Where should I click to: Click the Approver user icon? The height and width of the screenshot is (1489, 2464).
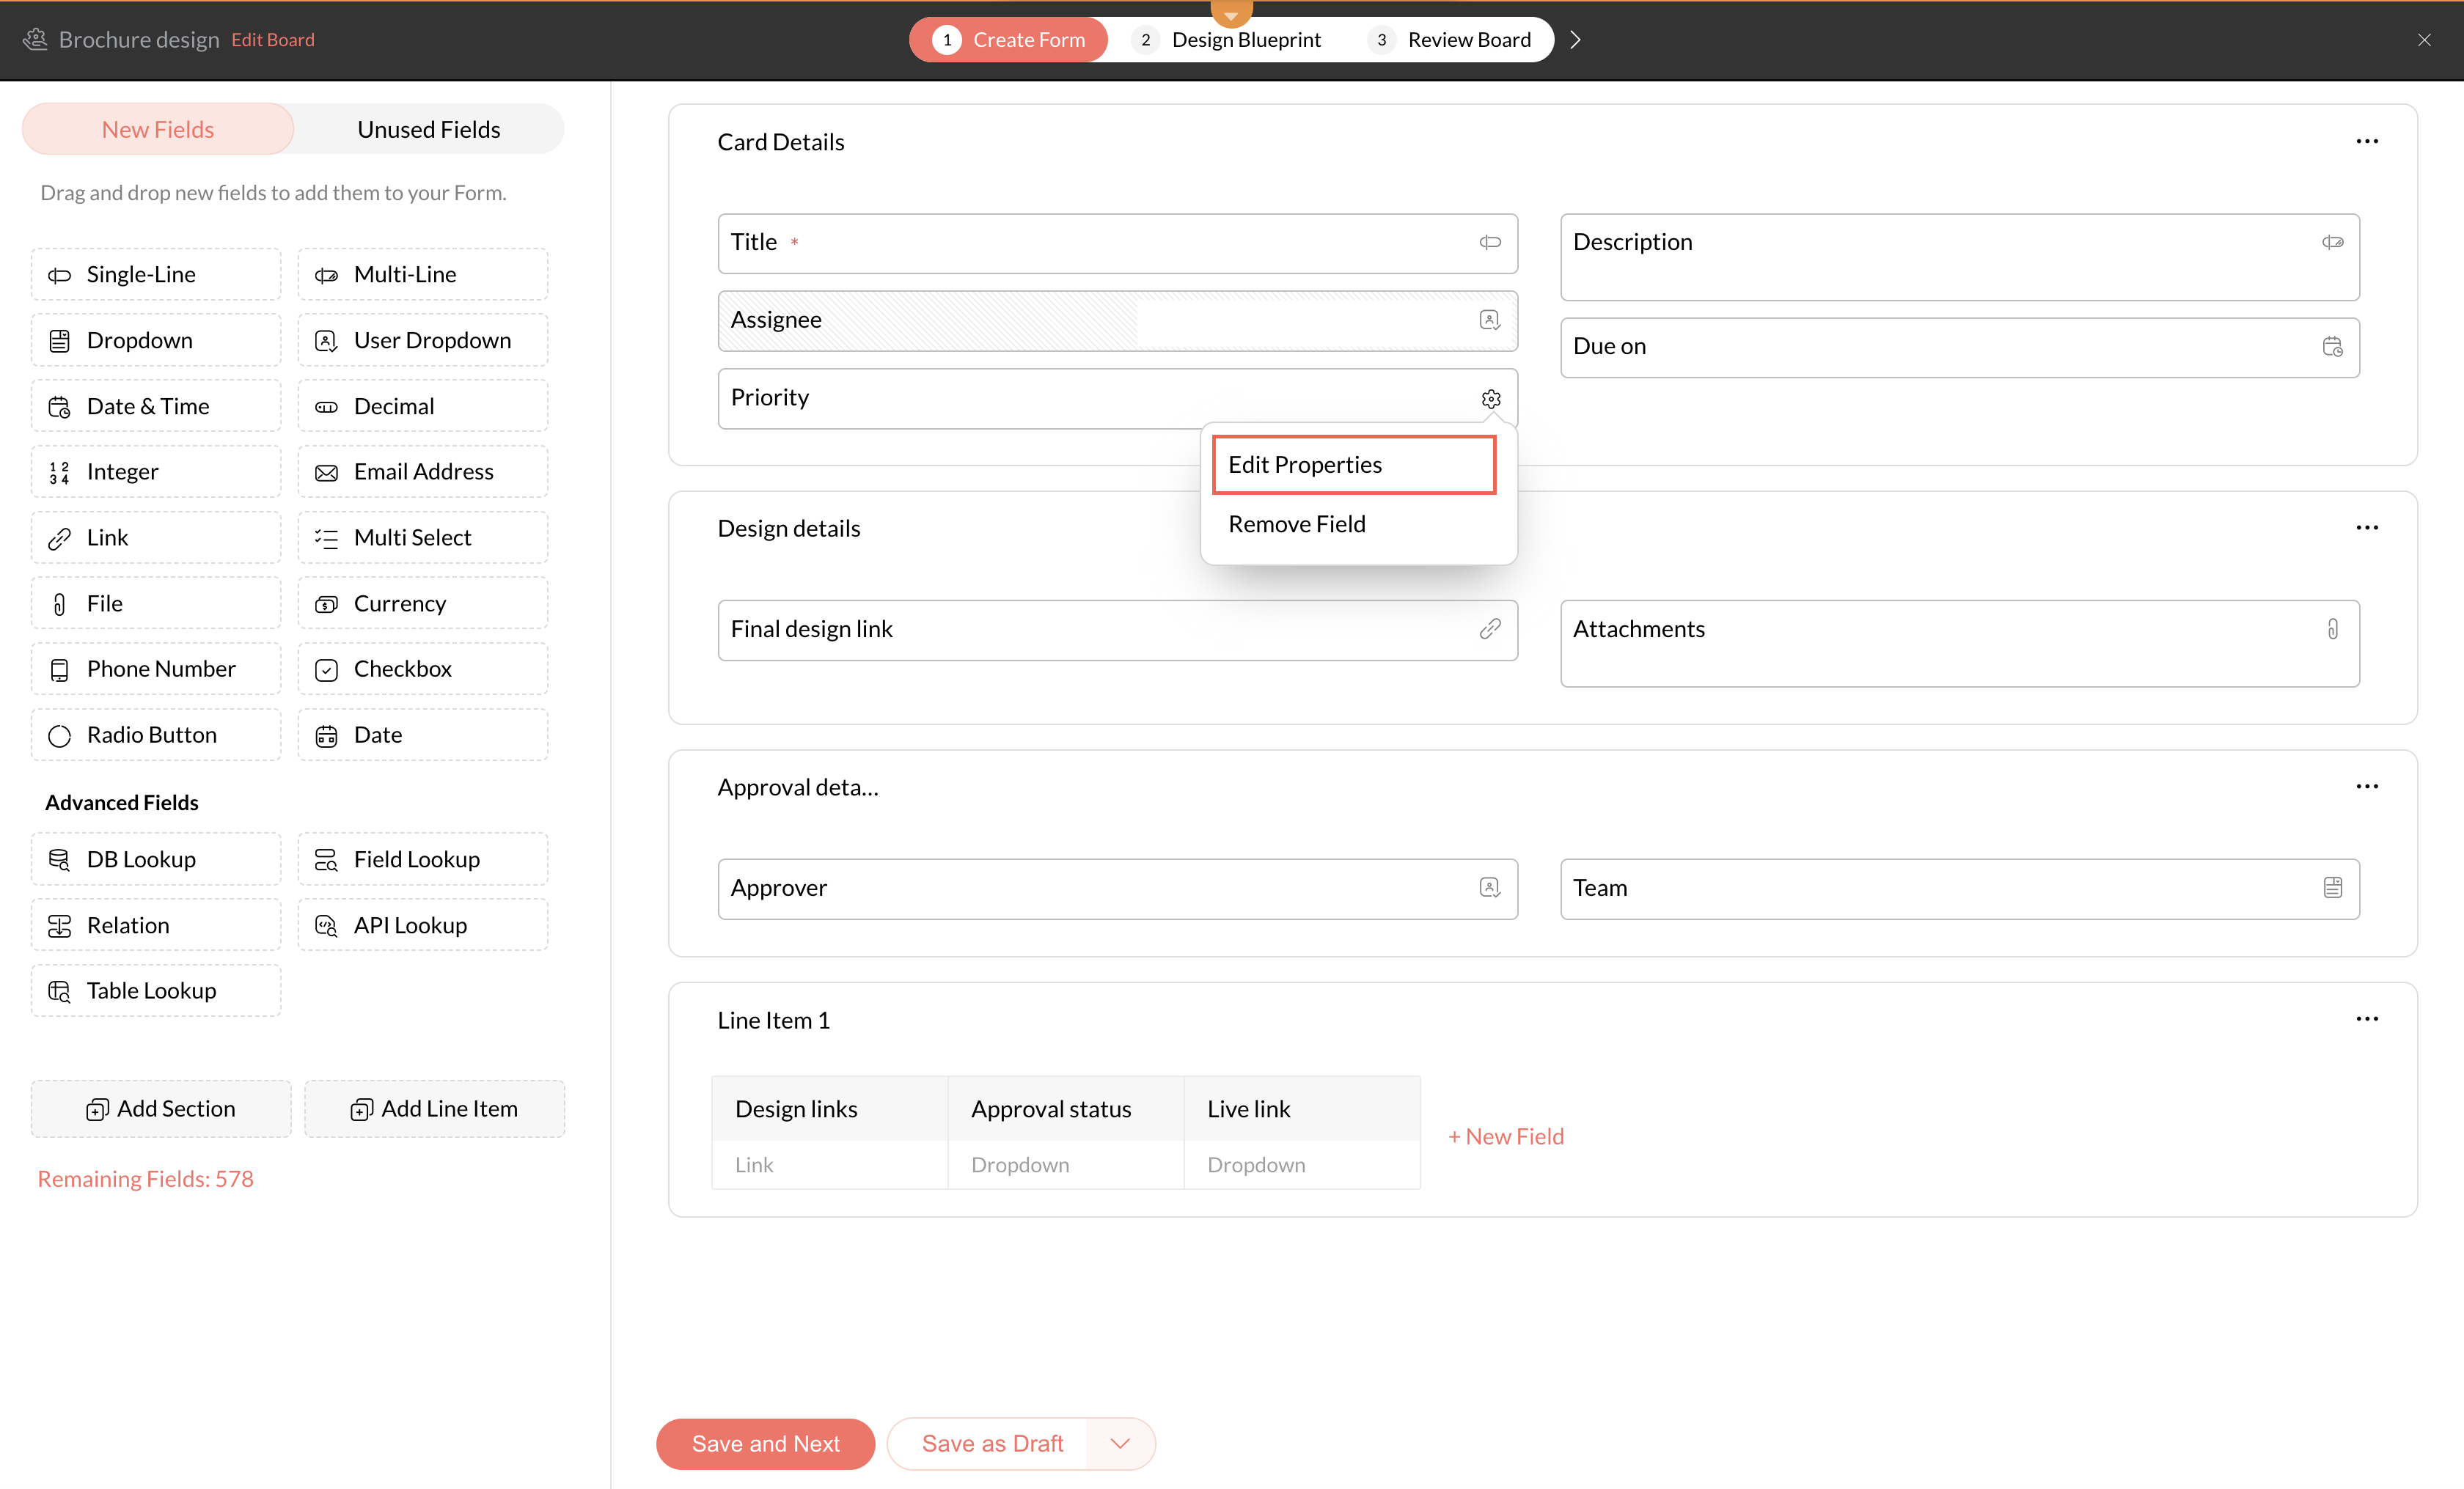[1489, 888]
